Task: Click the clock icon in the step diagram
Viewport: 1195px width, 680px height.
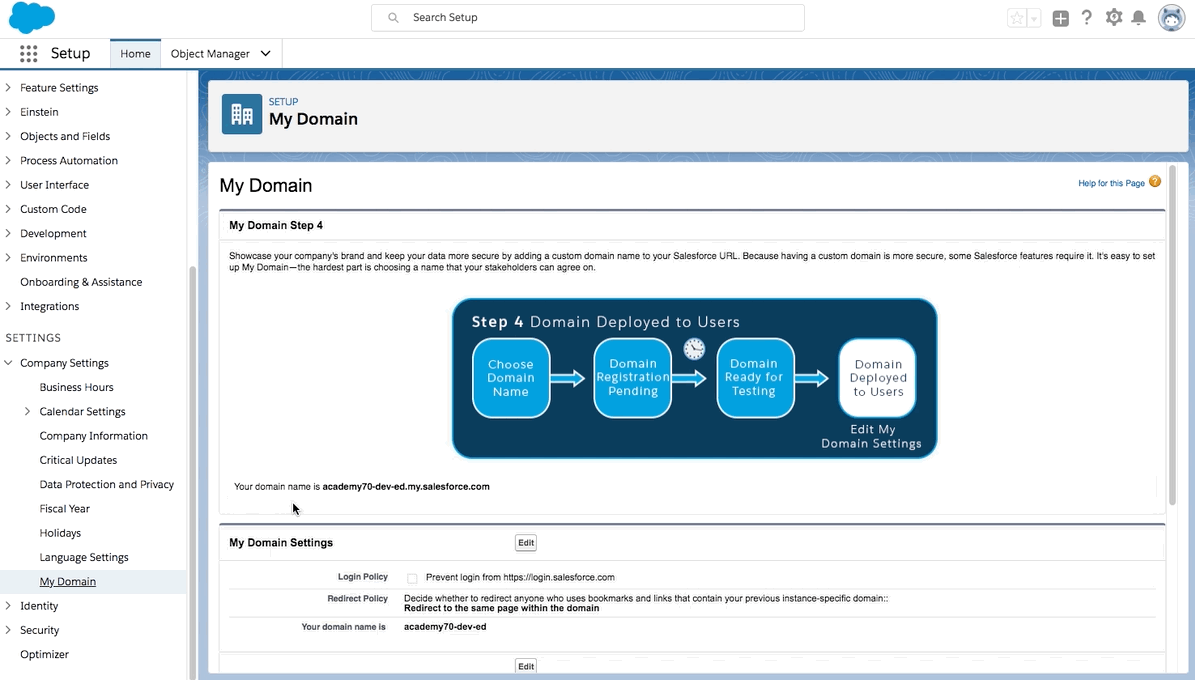Action: click(x=694, y=349)
